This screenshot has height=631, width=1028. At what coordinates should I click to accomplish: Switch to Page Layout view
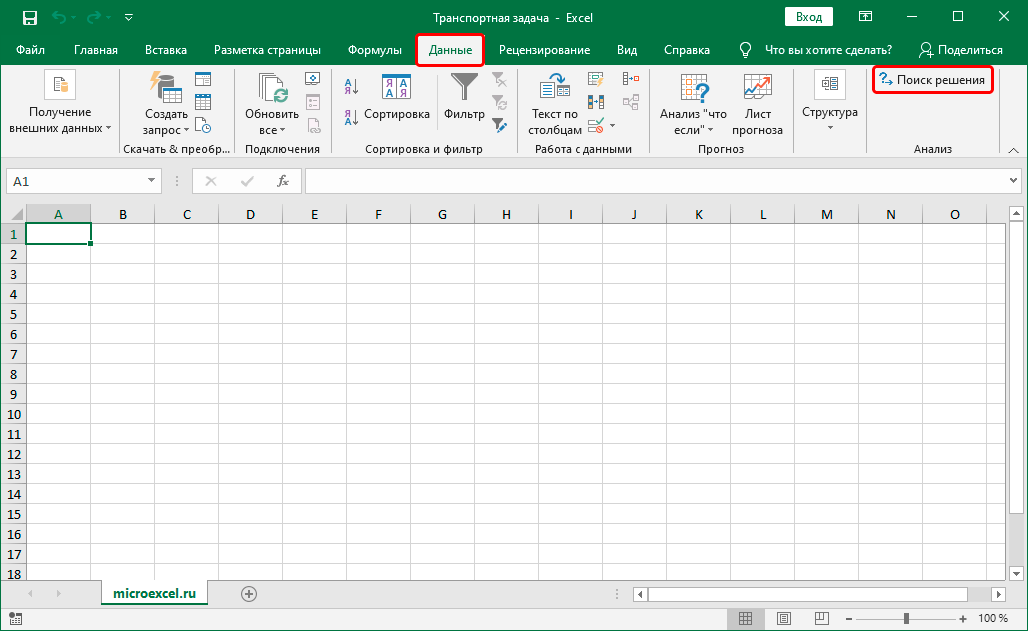784,619
